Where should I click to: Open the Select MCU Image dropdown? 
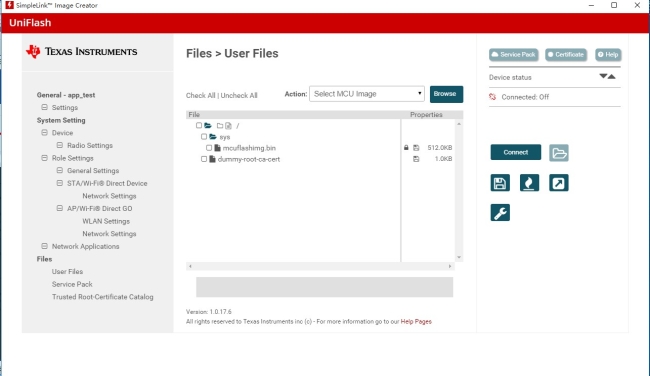pos(367,94)
